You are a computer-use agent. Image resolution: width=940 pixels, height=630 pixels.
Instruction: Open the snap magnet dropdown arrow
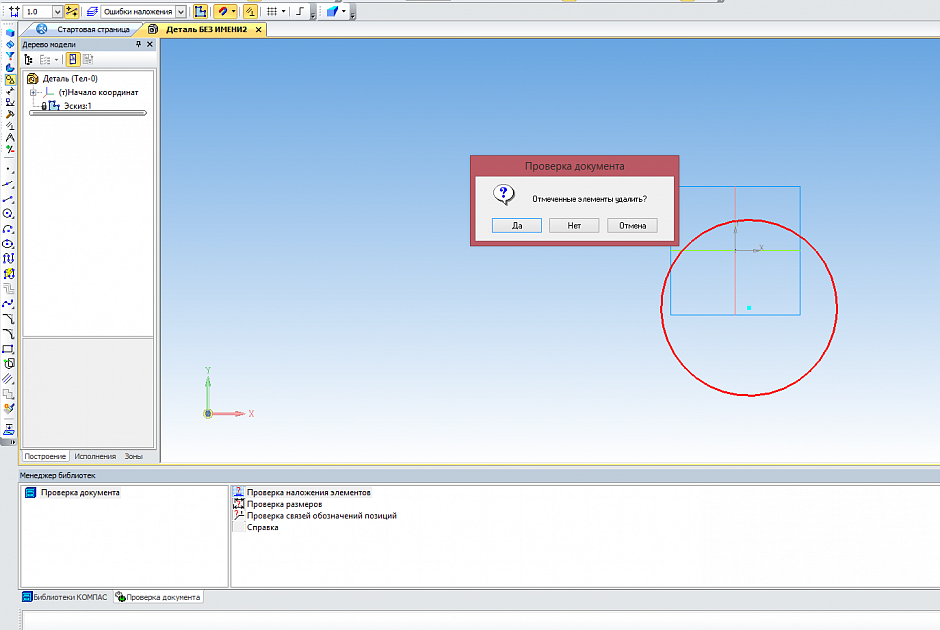(x=233, y=11)
